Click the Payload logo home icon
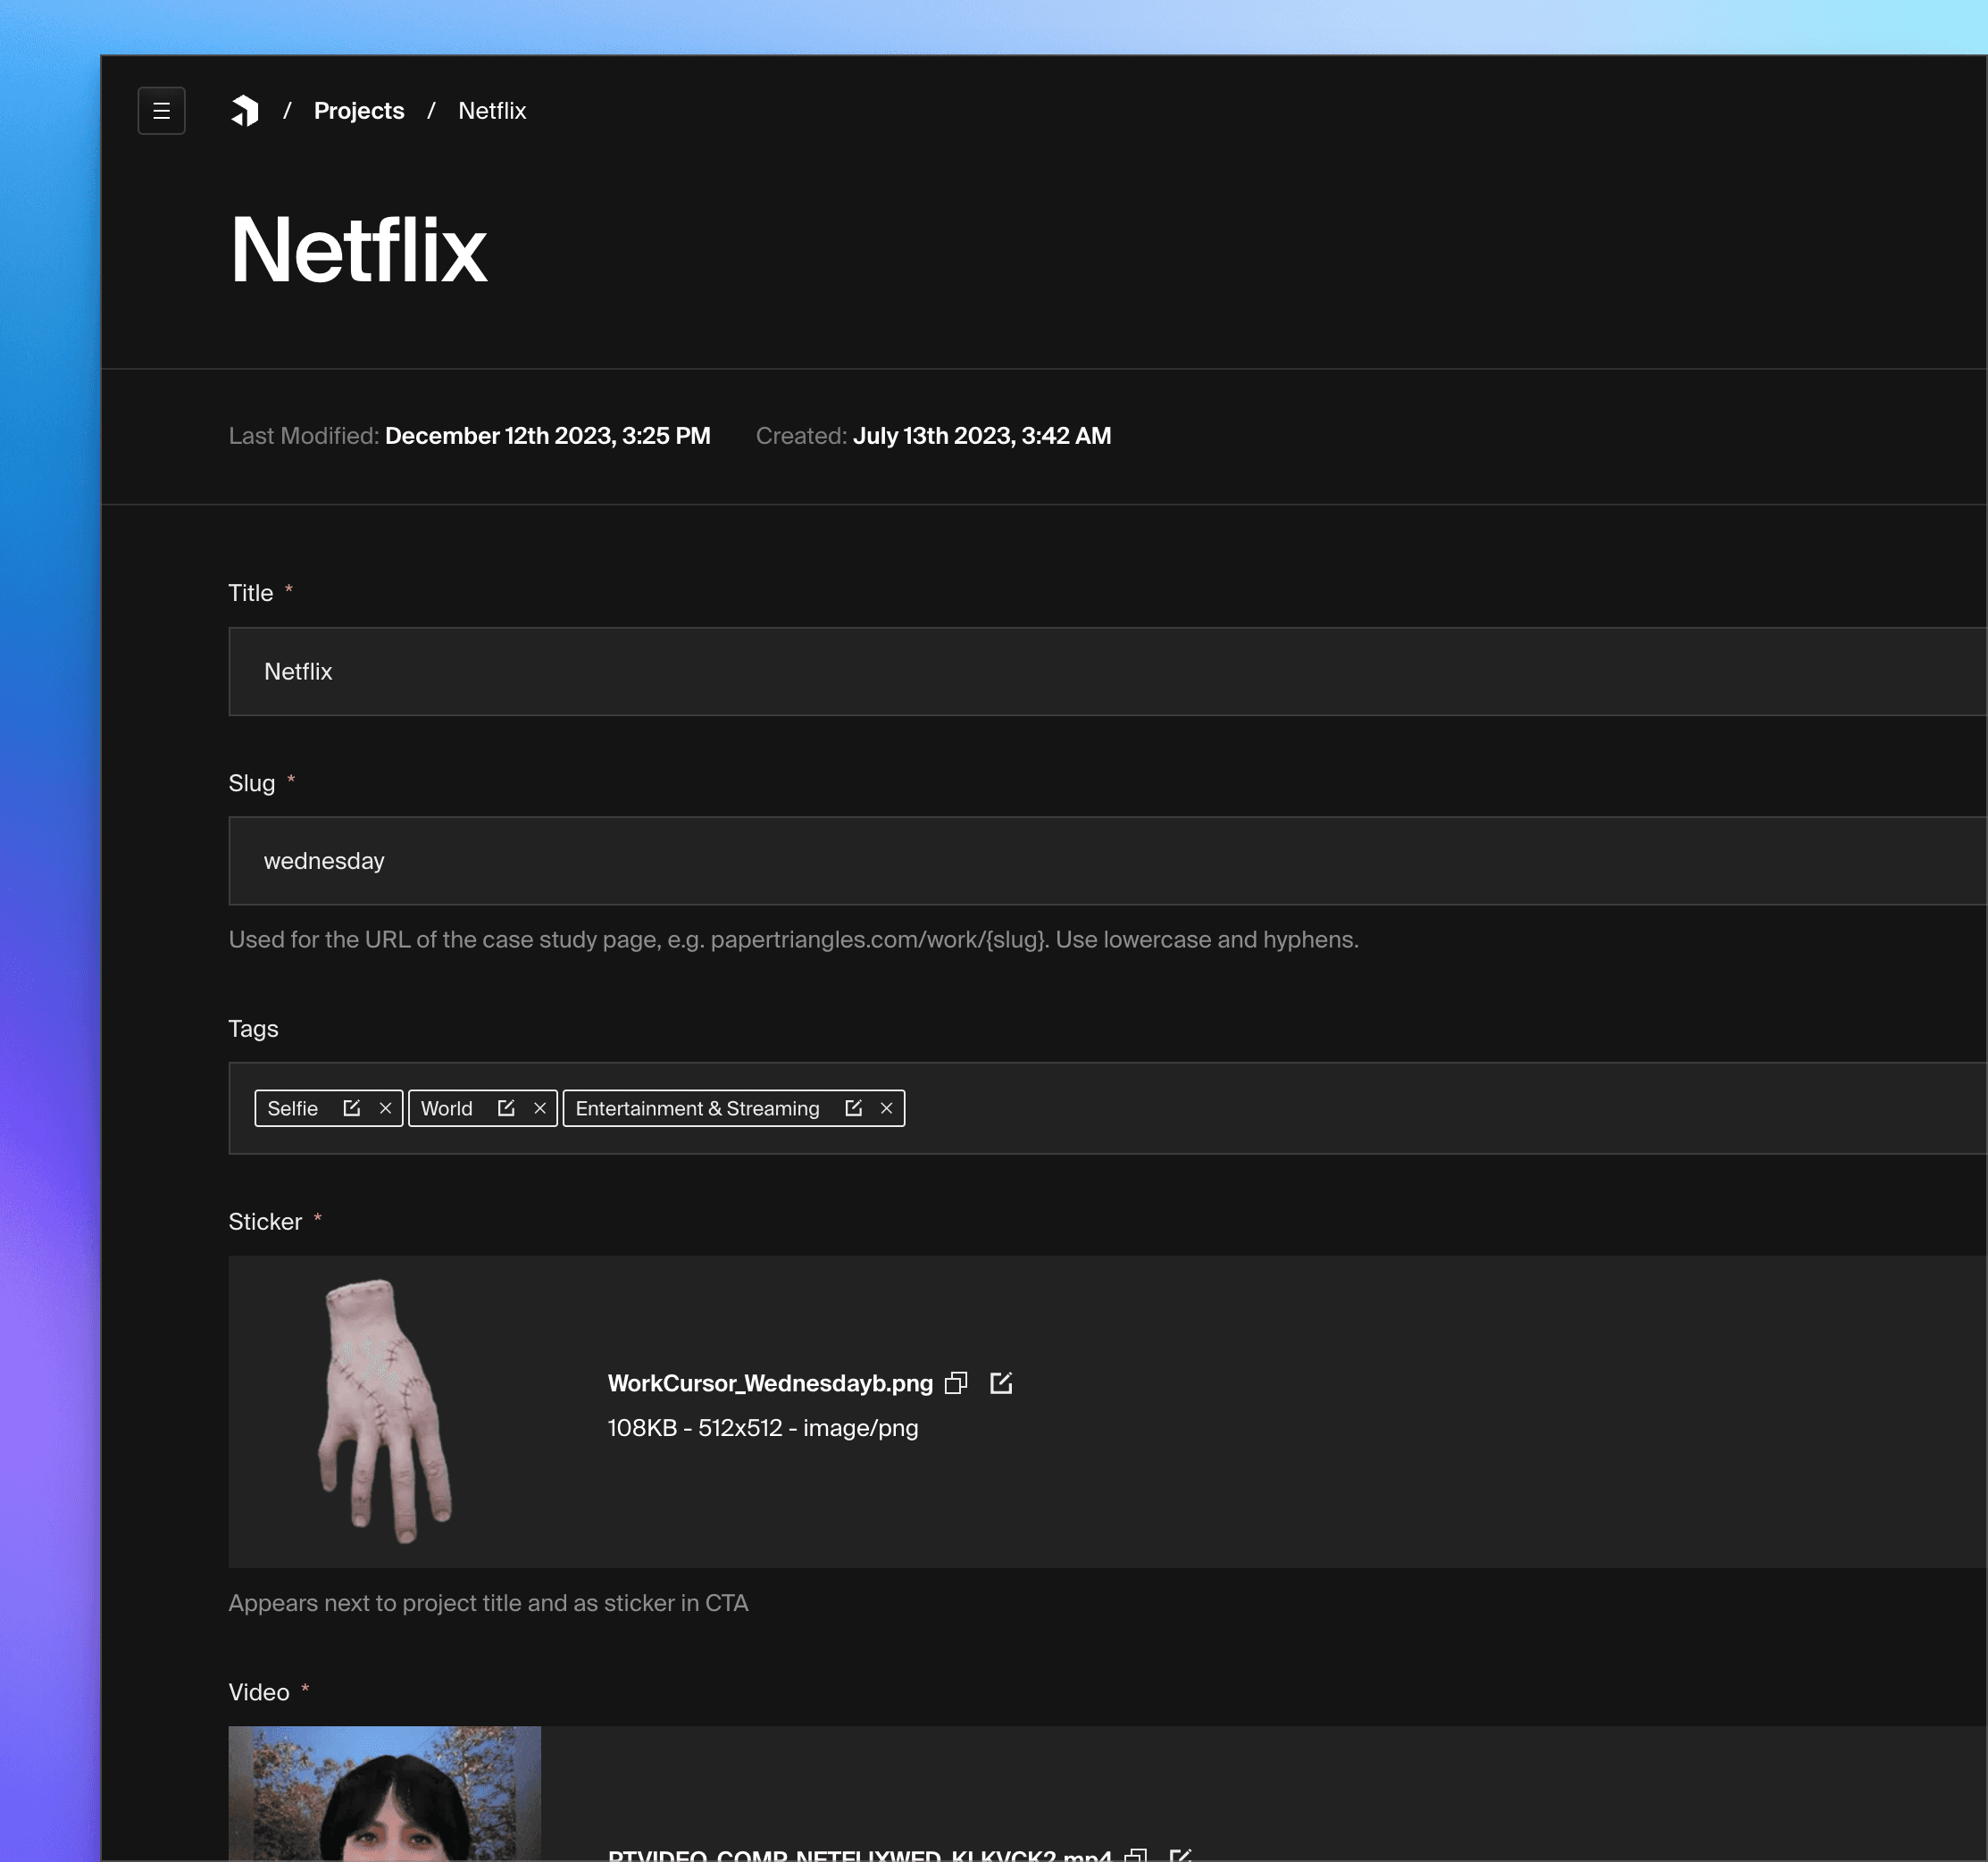This screenshot has height=1862, width=1988. pyautogui.click(x=245, y=111)
